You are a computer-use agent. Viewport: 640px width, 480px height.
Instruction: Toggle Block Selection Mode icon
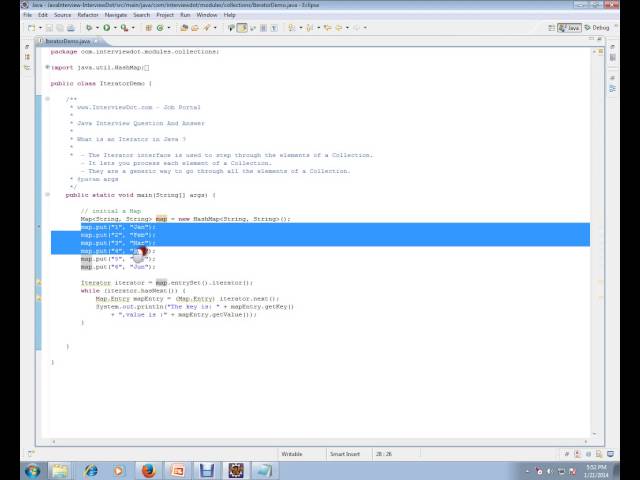(x=263, y=28)
